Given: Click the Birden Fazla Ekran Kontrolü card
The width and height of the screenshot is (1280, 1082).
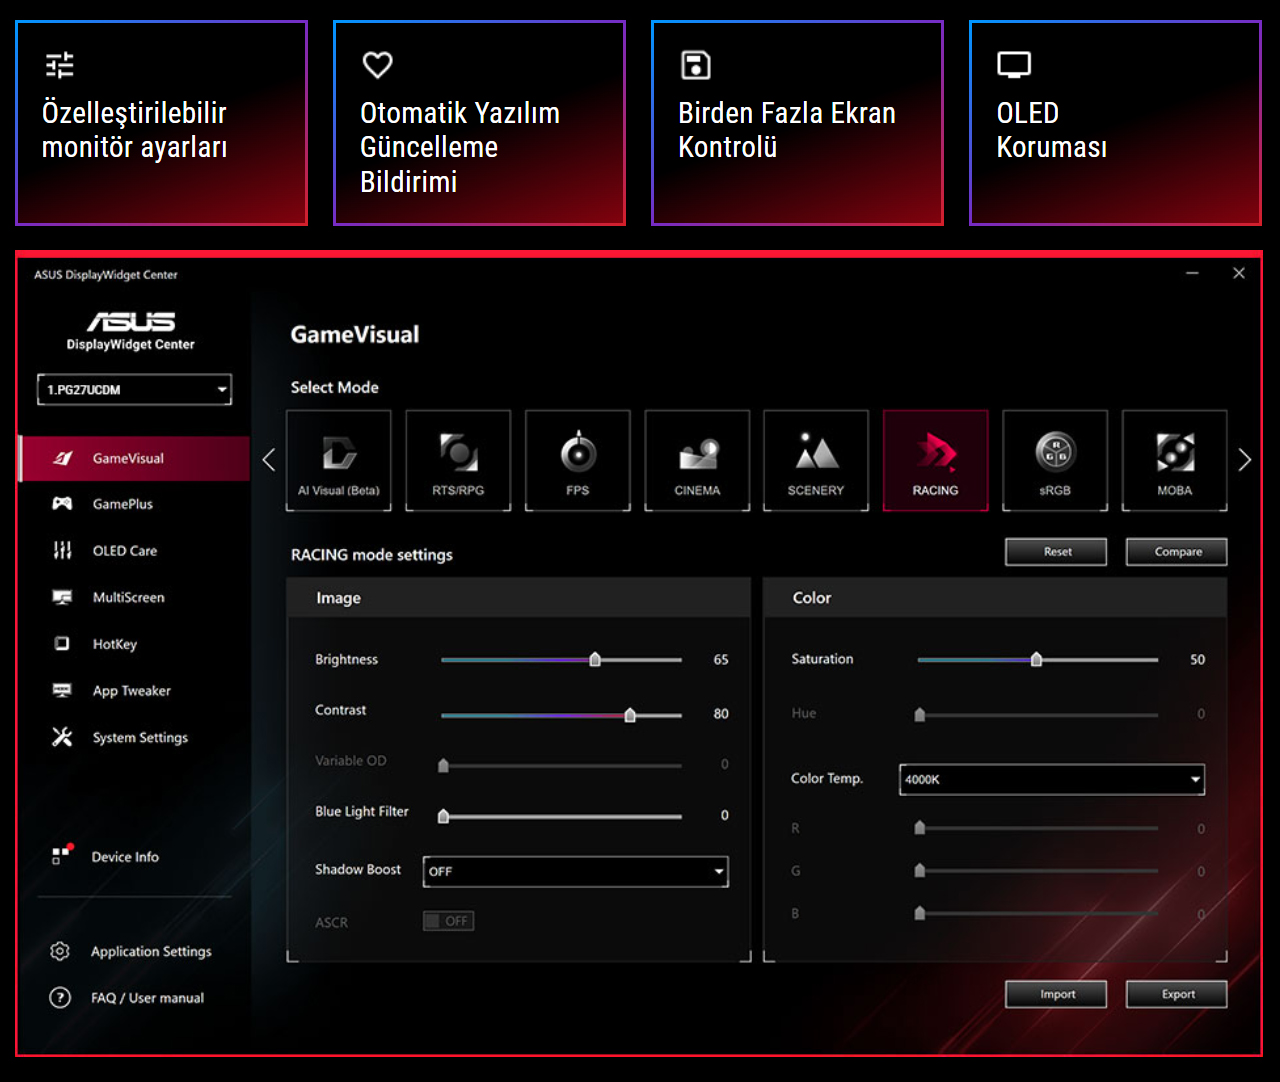Looking at the screenshot, I should point(797,123).
